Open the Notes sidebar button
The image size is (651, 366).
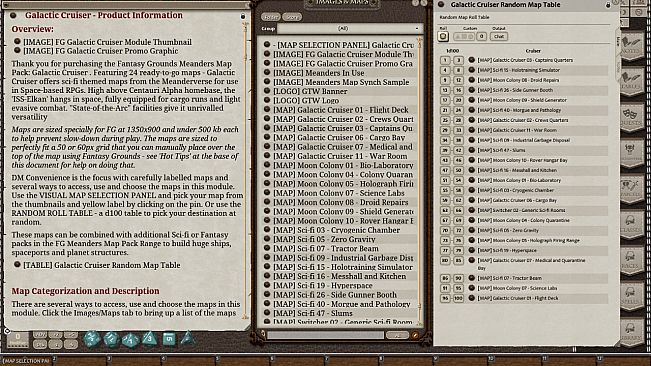click(631, 46)
